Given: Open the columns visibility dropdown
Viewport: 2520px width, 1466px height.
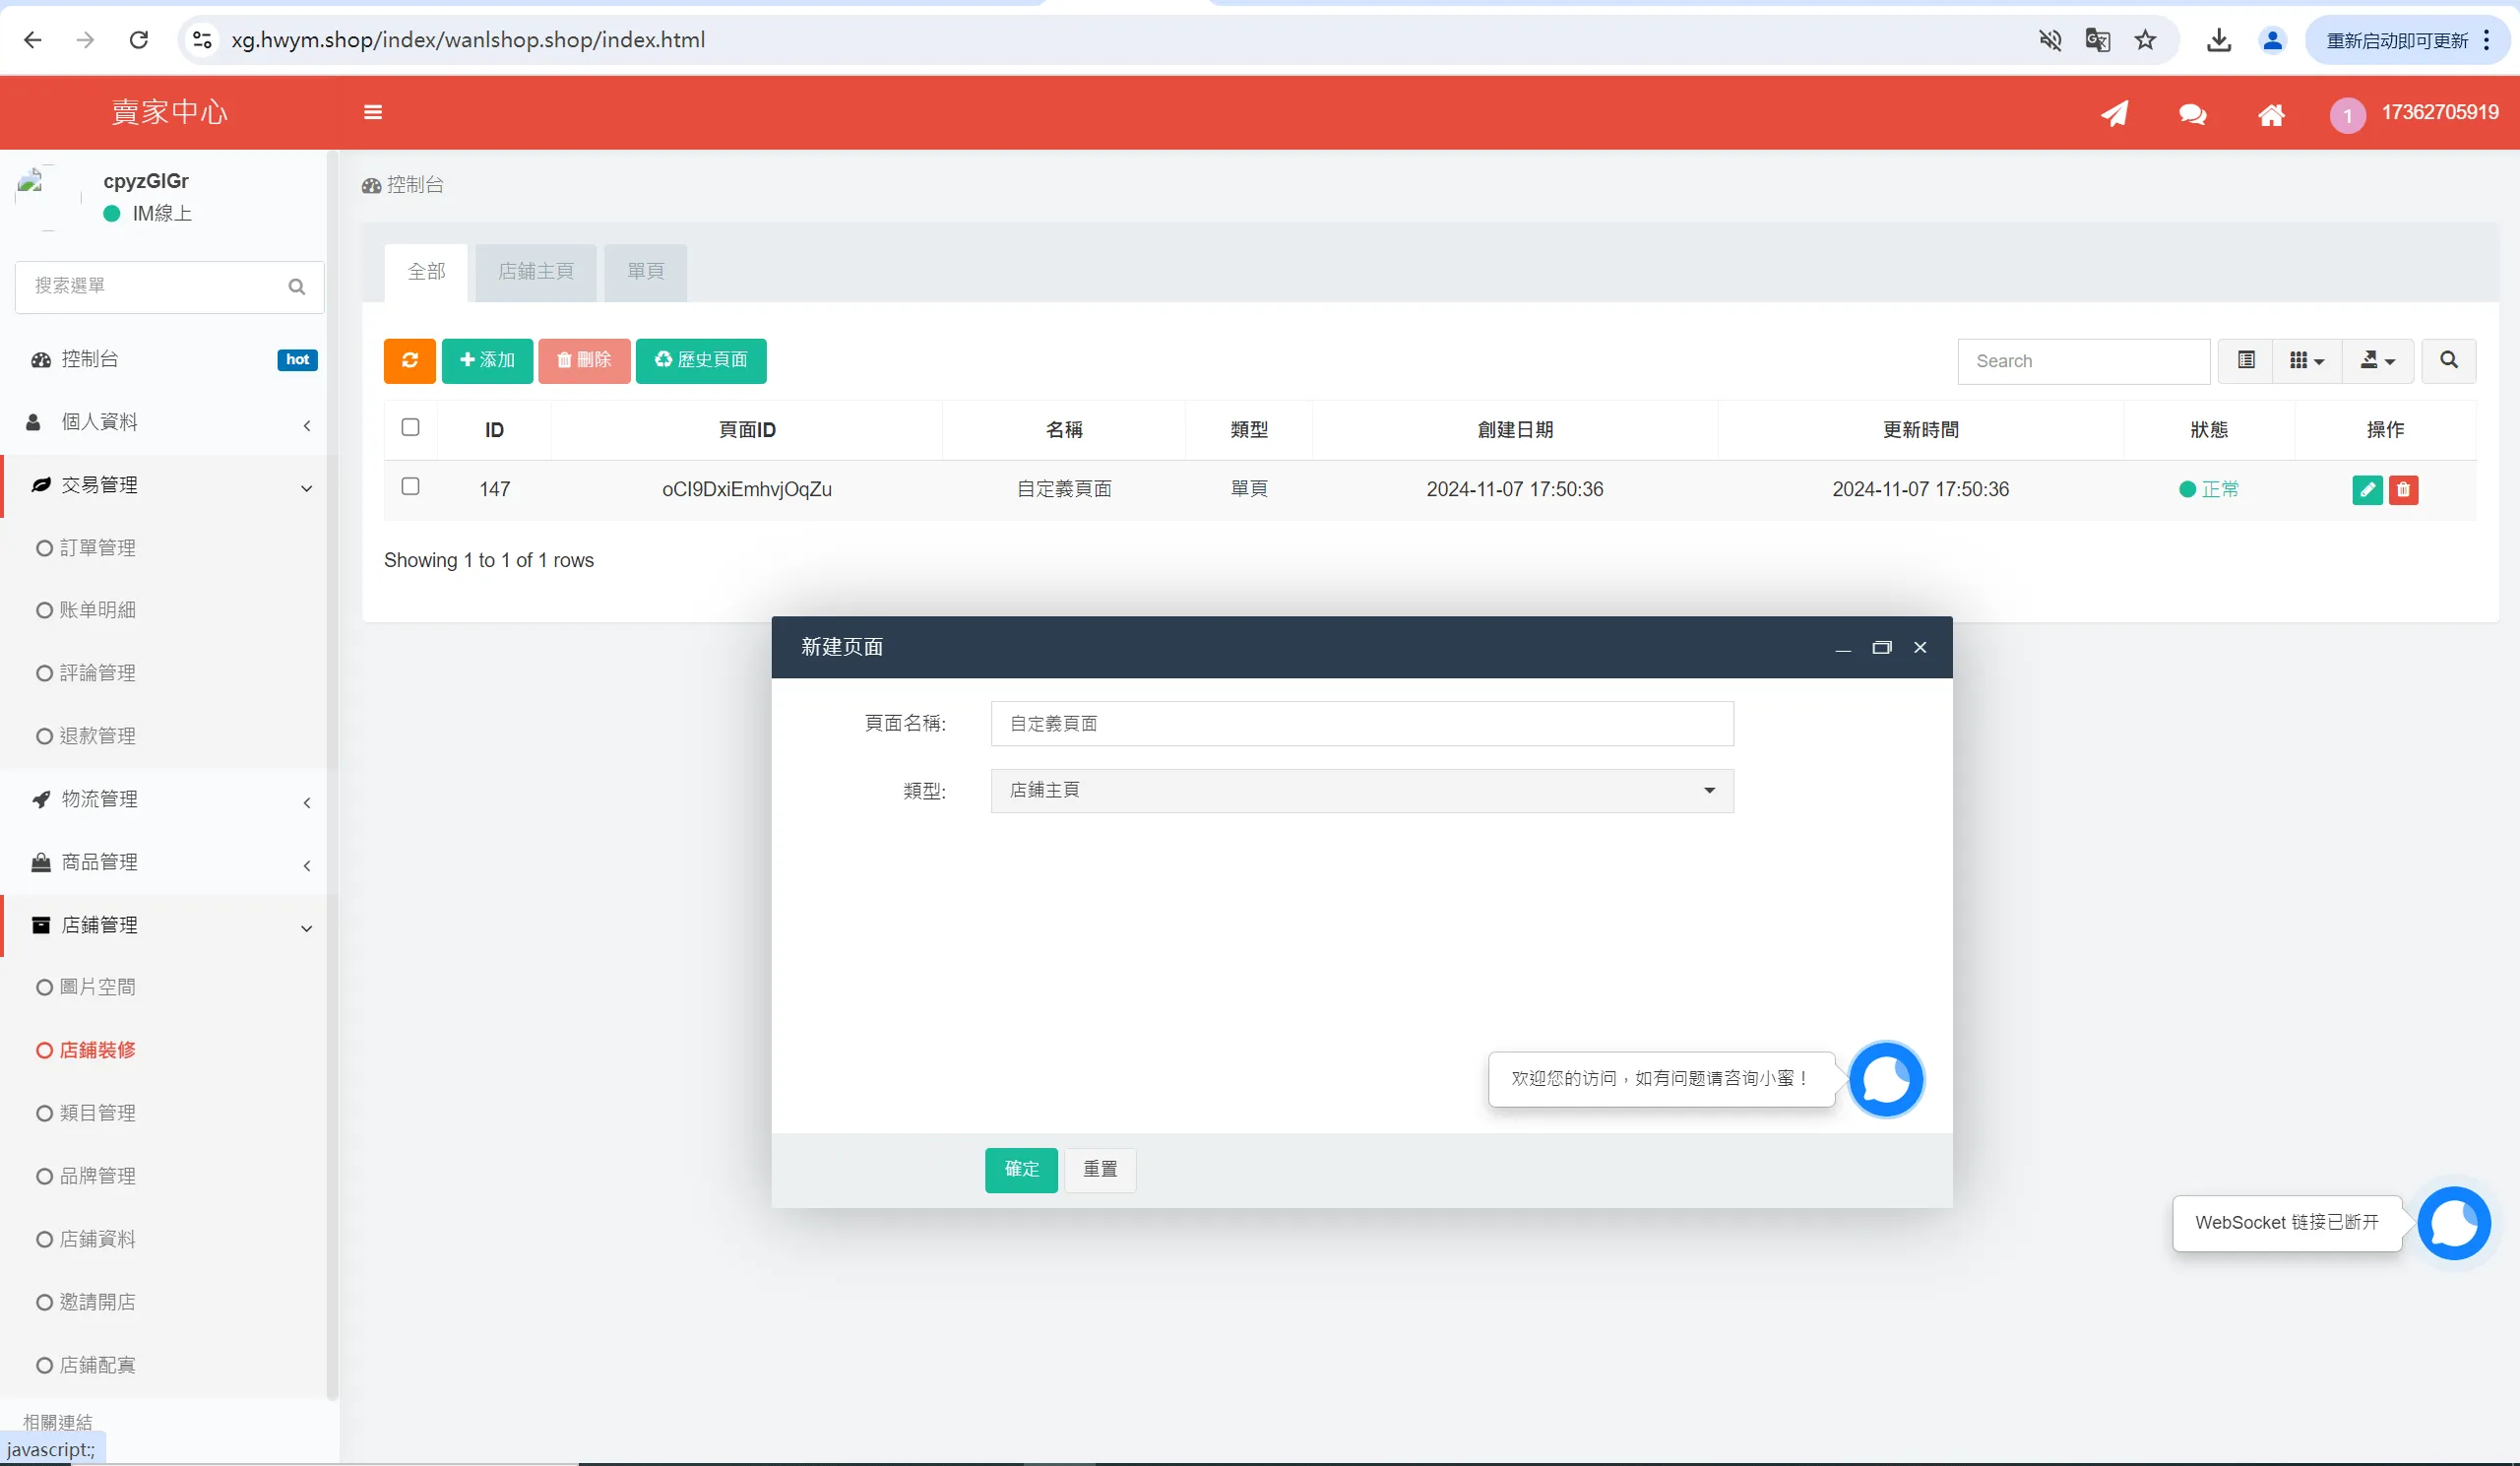Looking at the screenshot, I should point(2306,360).
